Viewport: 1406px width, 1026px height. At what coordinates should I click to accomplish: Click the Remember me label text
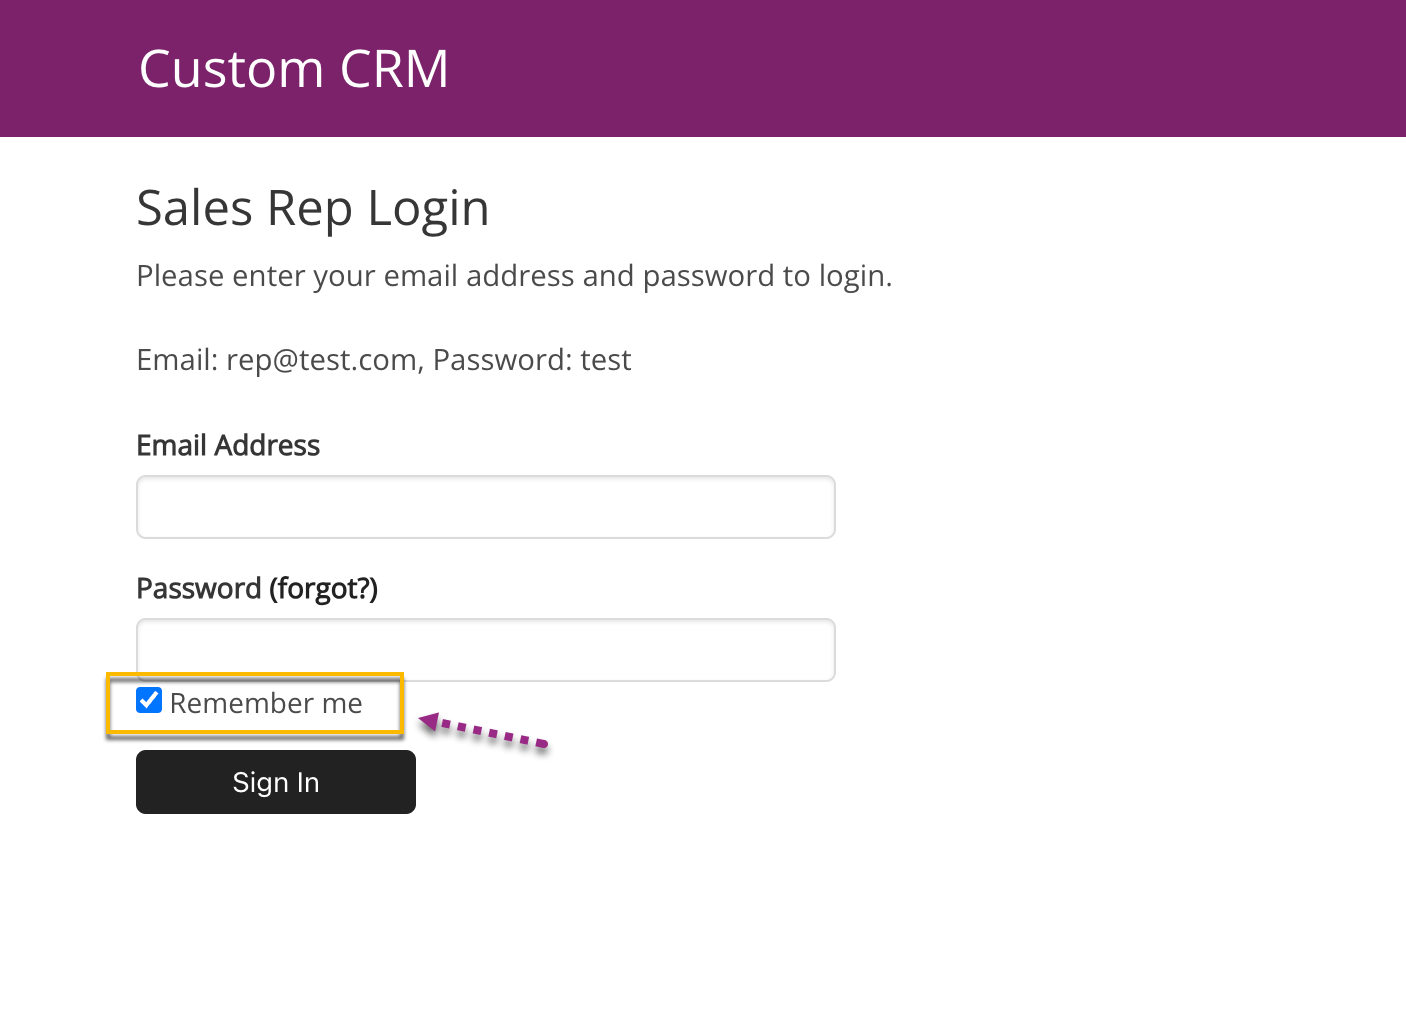pos(266,704)
